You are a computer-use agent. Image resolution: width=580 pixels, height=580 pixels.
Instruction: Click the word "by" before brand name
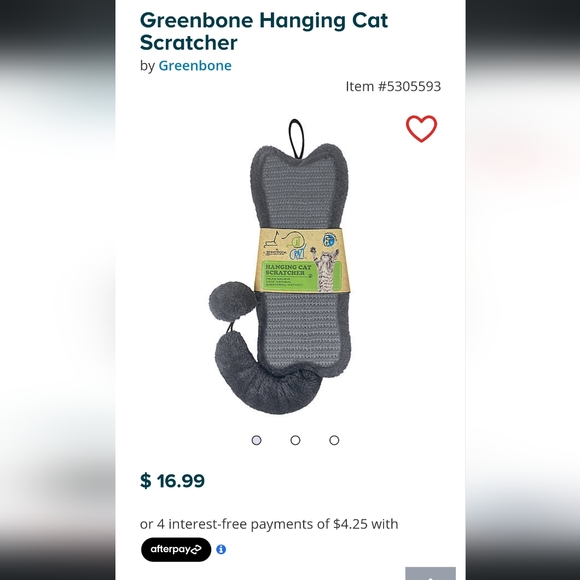(147, 66)
